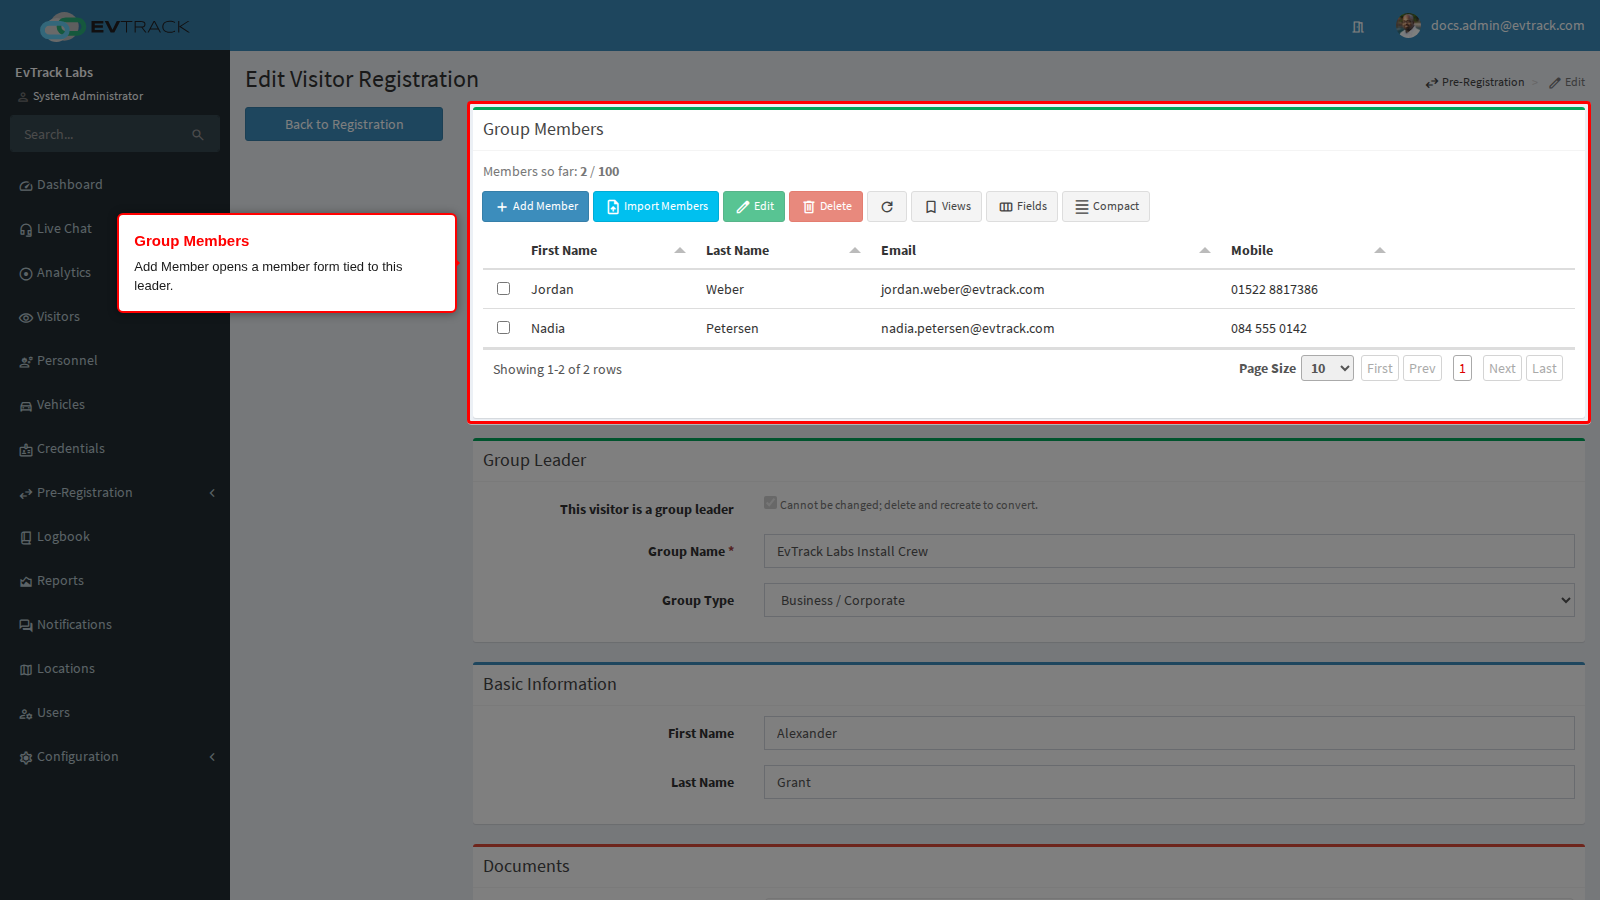Screen dimensions: 1600x900
Task: Select Nadia Petersen row checkbox
Action: pos(504,328)
